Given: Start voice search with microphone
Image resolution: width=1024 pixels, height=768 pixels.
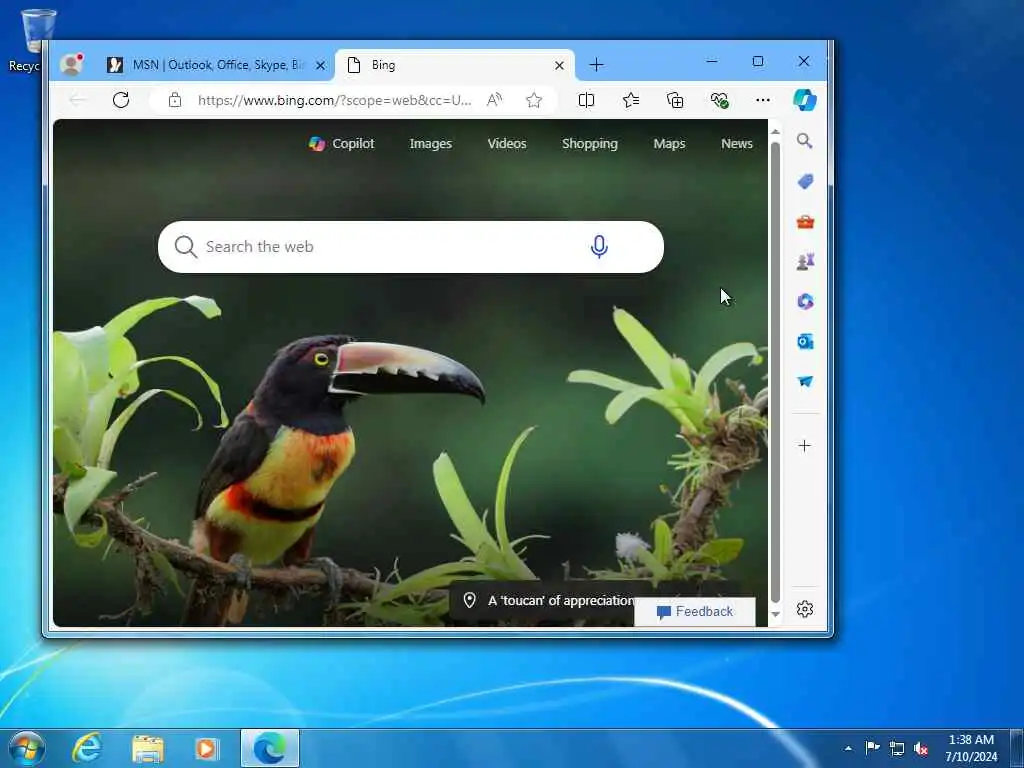Looking at the screenshot, I should [599, 247].
